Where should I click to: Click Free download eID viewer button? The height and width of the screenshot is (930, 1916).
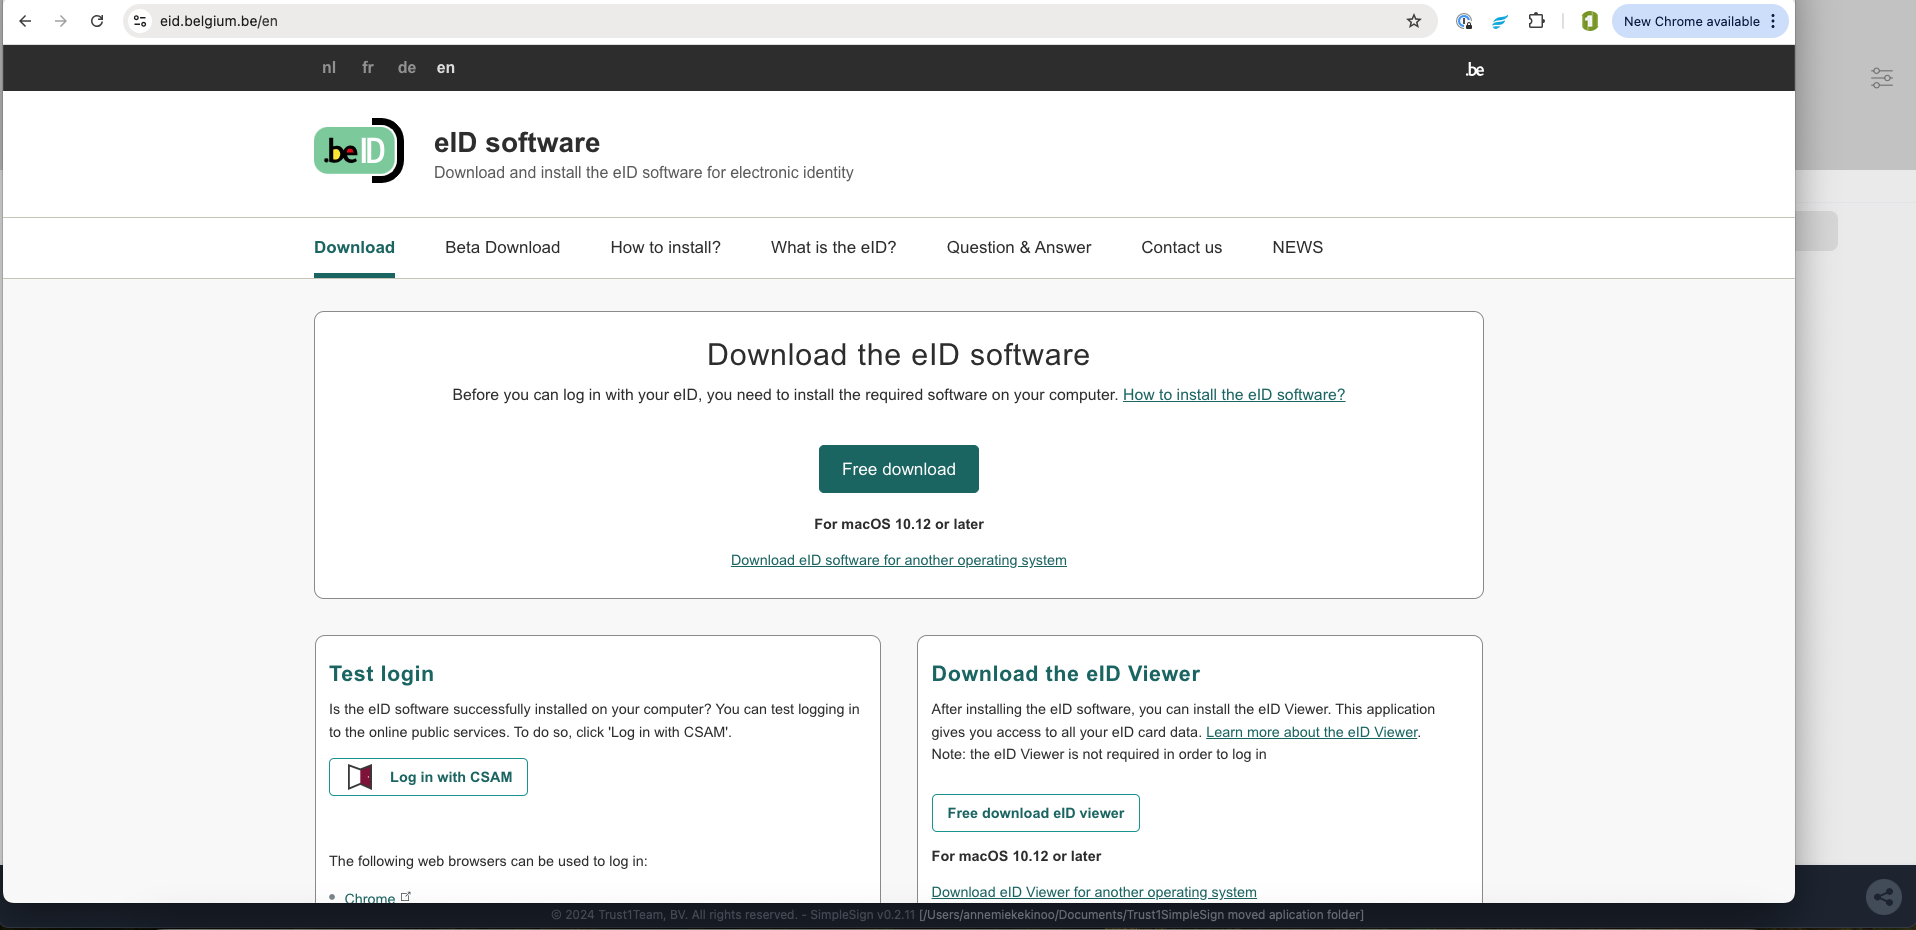(x=1035, y=813)
